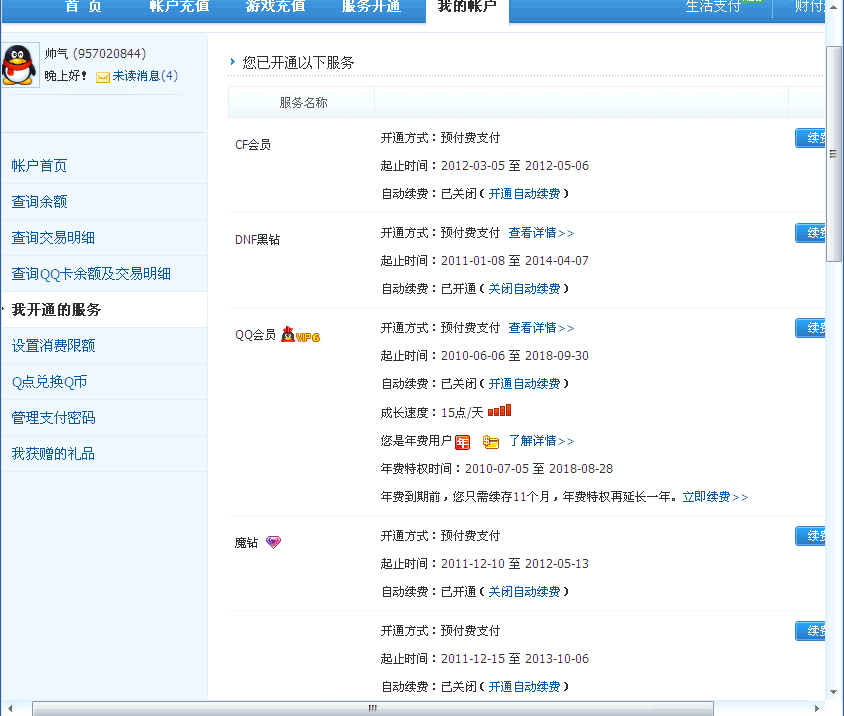Switch to 帐户充值 tab
The image size is (844, 716).
[x=179, y=6]
